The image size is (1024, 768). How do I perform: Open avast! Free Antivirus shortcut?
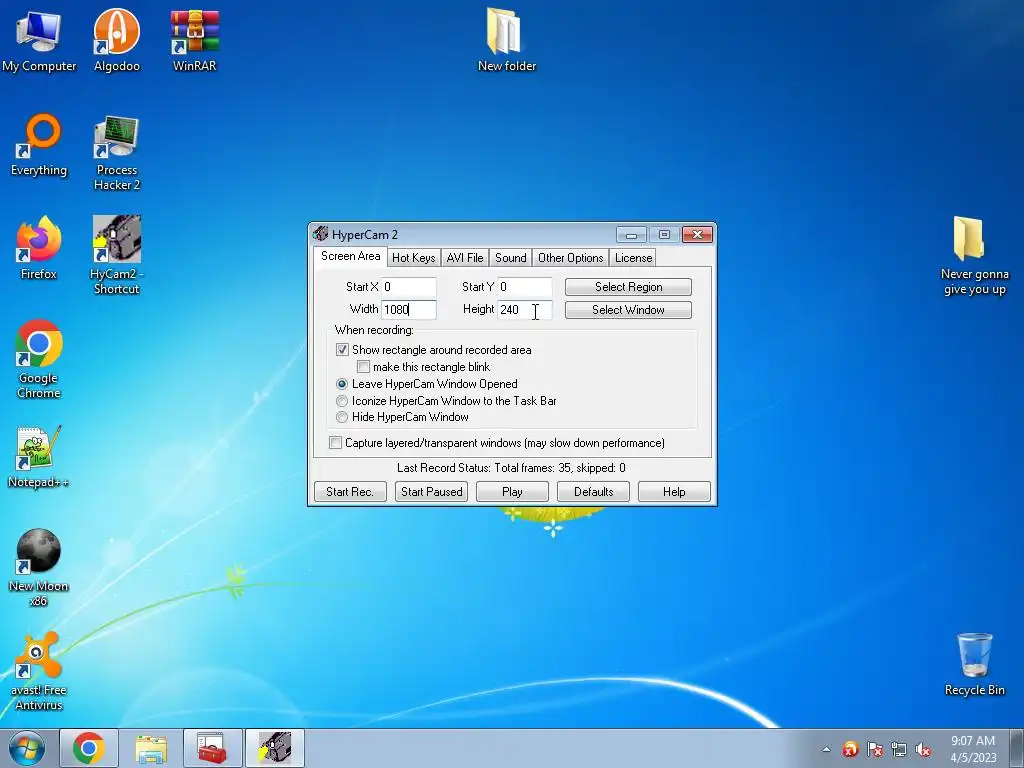pos(39,671)
